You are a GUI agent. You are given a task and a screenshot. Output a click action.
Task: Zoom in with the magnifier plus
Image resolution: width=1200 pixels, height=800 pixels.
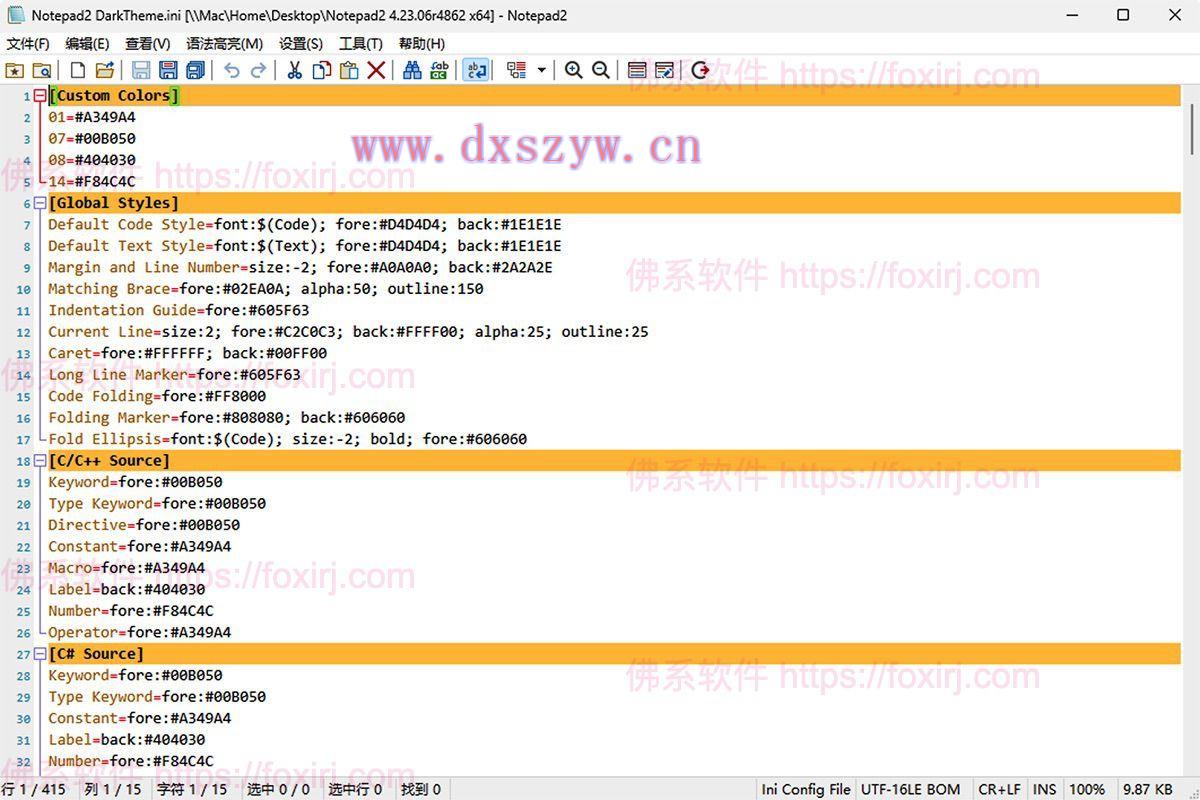[x=573, y=70]
